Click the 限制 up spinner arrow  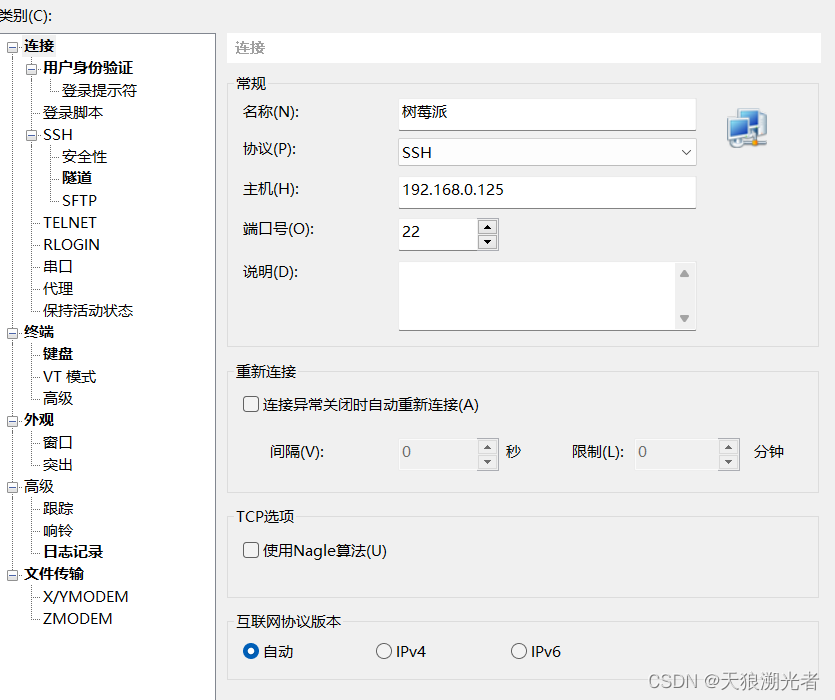tap(728, 446)
